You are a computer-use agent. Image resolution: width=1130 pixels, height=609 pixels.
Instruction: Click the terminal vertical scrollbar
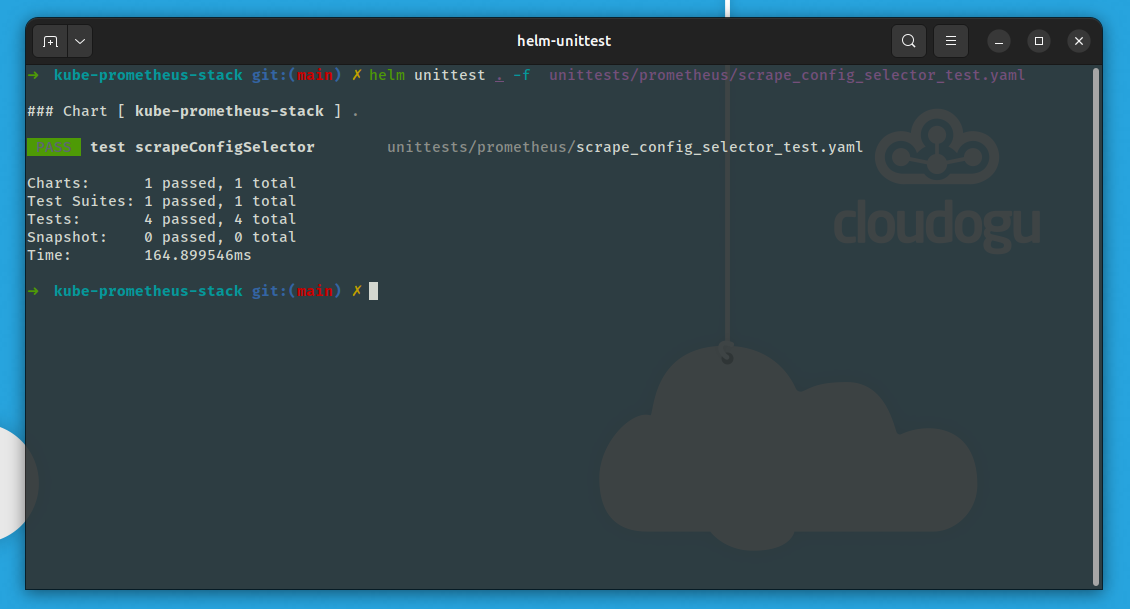coord(1096,326)
